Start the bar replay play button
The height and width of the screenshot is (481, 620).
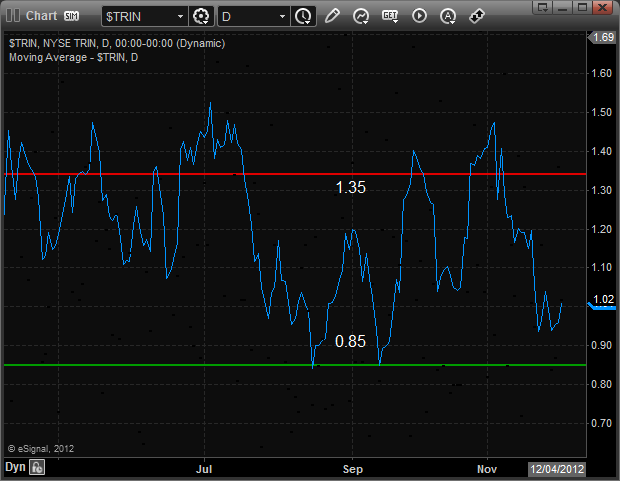click(419, 16)
